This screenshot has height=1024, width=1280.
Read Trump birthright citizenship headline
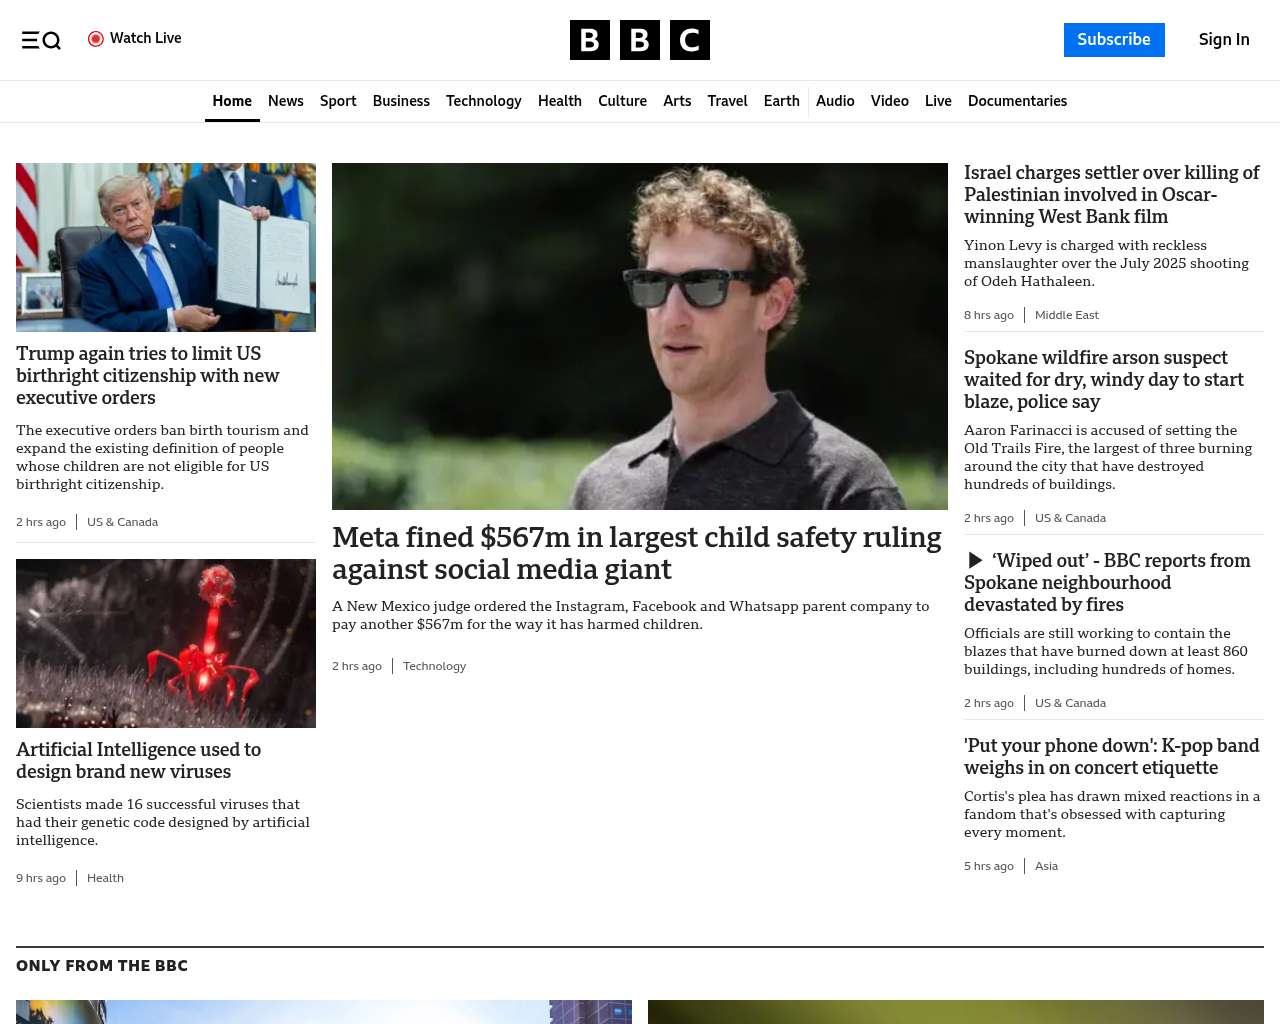pos(148,375)
